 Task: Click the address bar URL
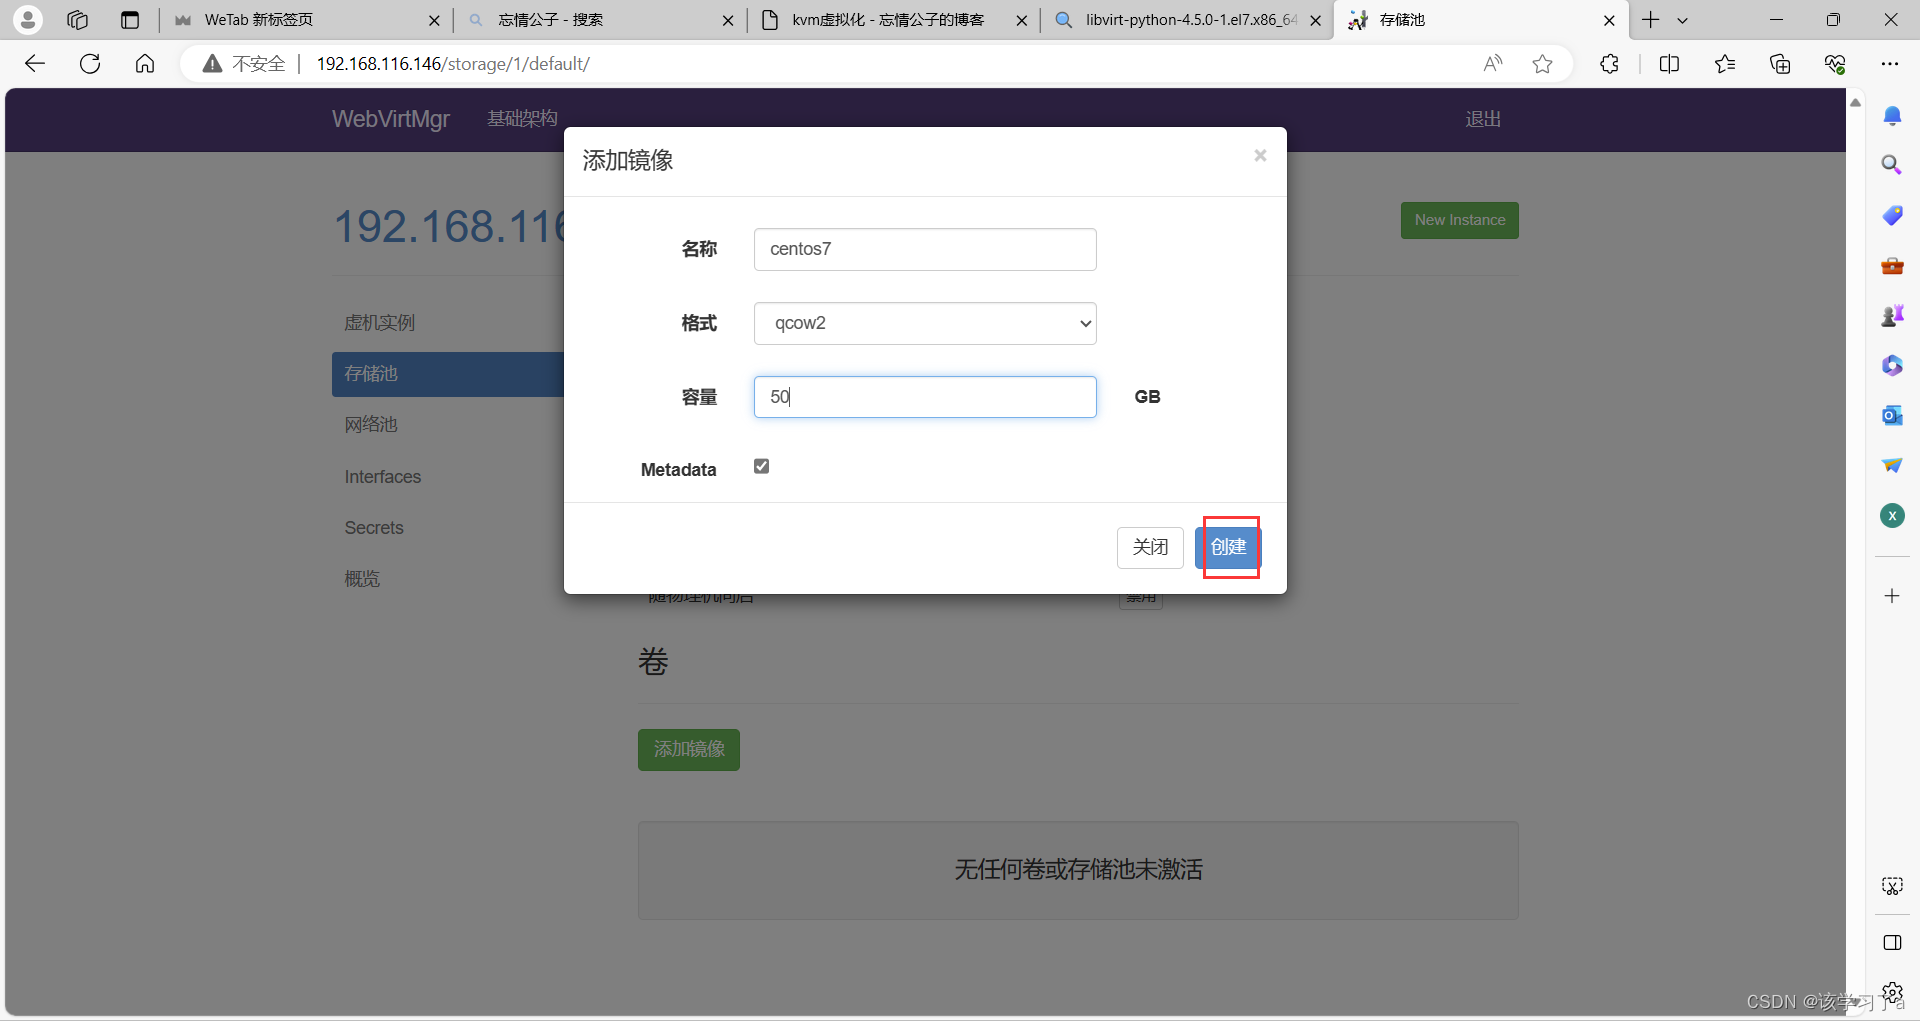[453, 64]
